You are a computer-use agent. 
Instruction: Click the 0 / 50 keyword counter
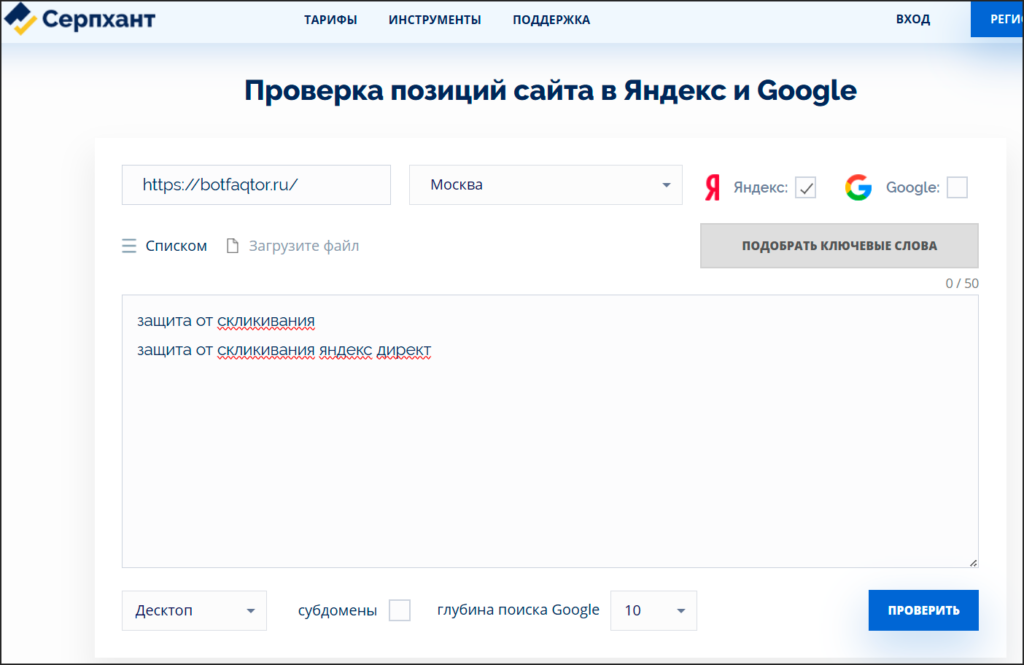pyautogui.click(x=962, y=284)
